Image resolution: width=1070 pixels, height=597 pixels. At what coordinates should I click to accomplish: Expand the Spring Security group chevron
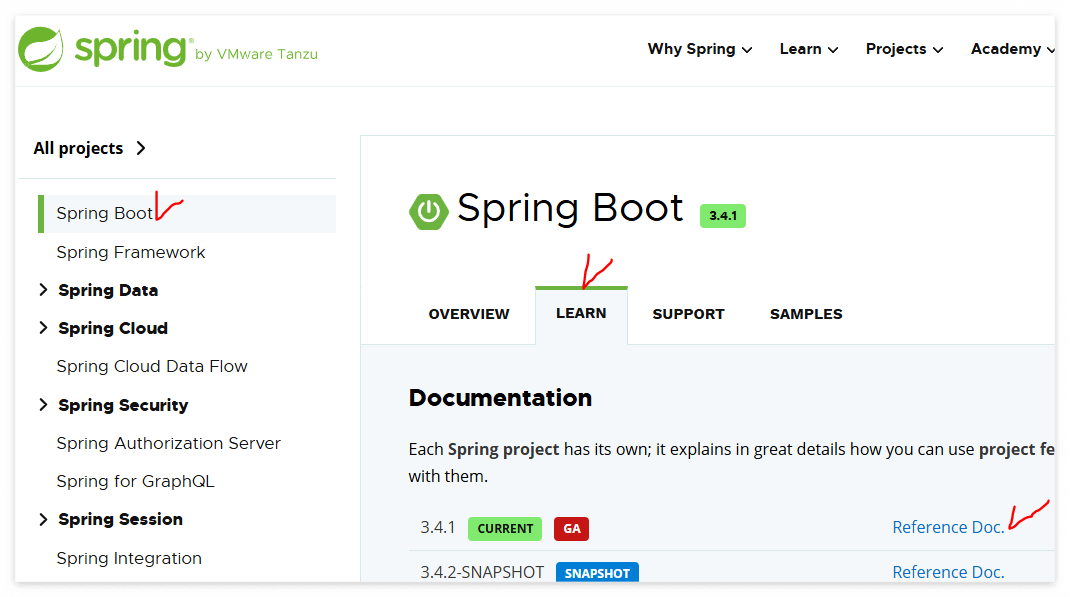[43, 405]
